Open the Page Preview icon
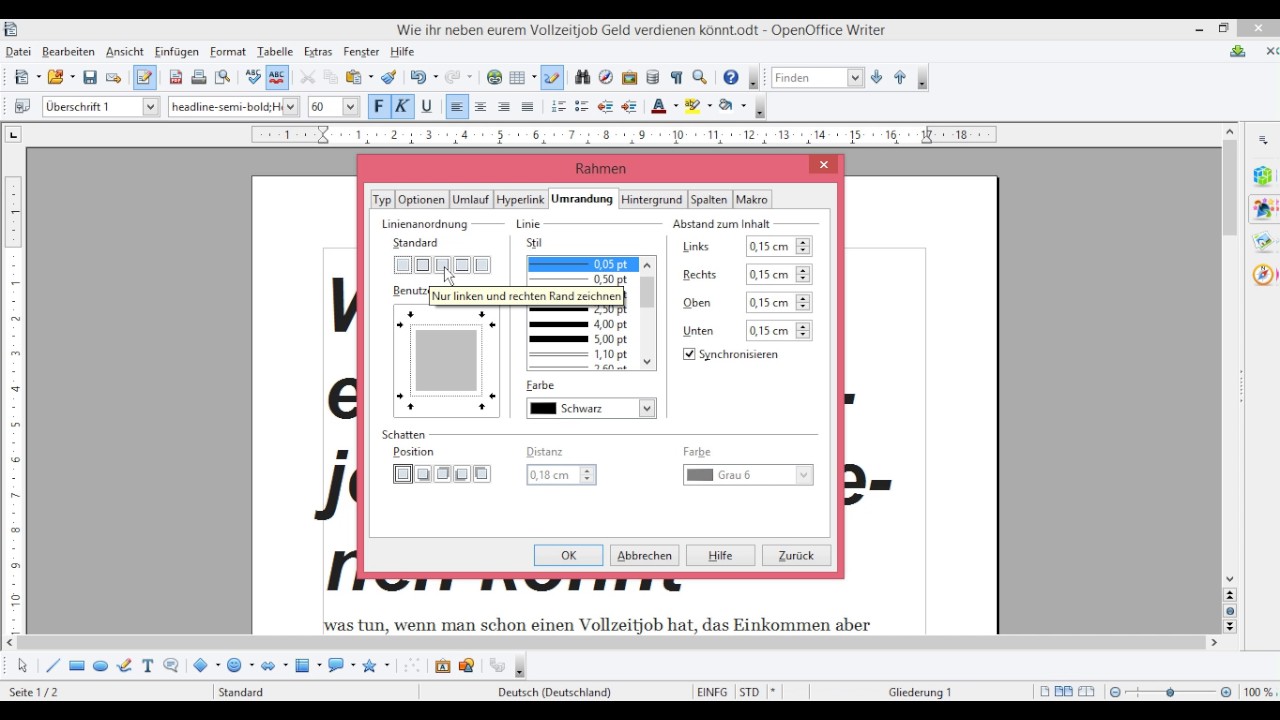This screenshot has width=1280, height=720. [222, 77]
